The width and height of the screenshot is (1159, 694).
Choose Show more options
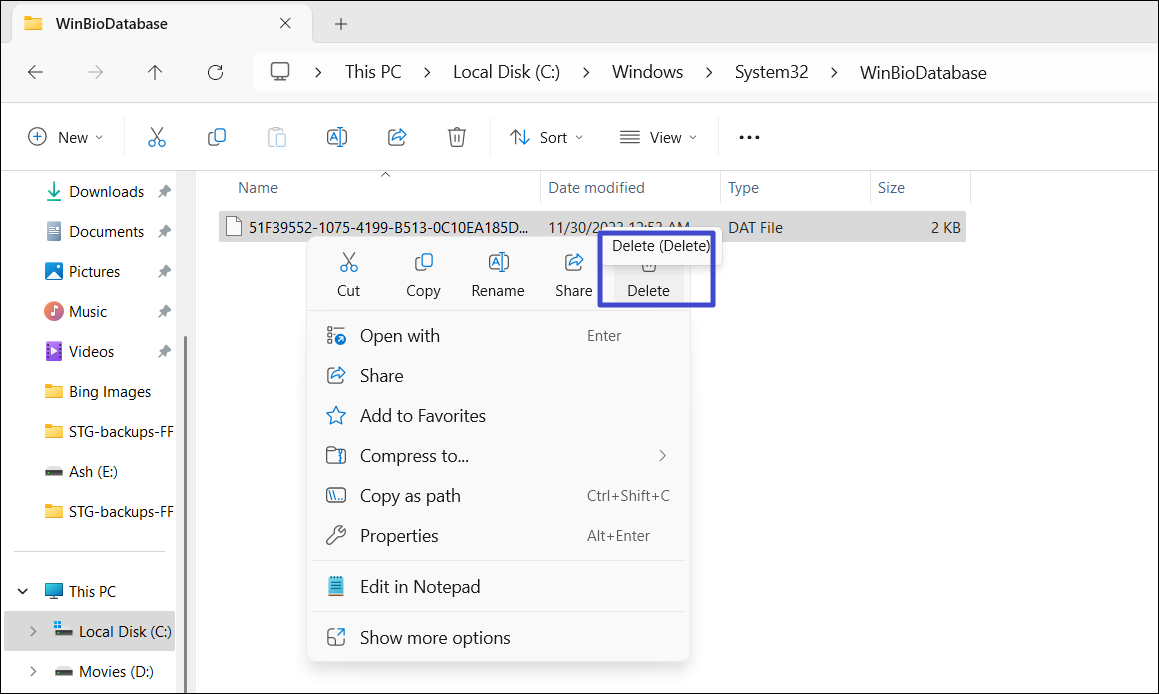(x=435, y=638)
